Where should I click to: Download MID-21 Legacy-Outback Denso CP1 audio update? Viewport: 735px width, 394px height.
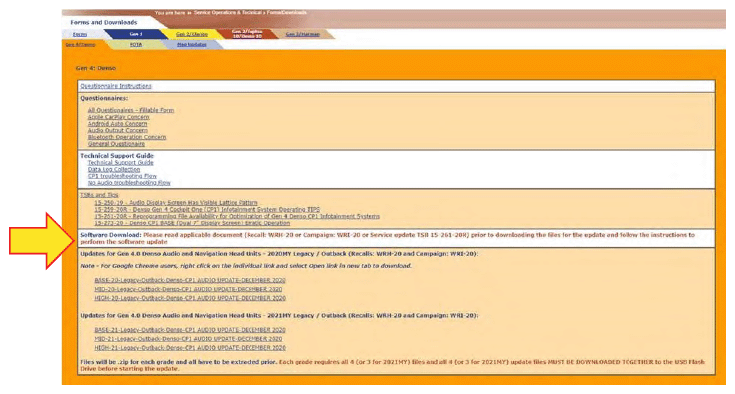coord(188,339)
